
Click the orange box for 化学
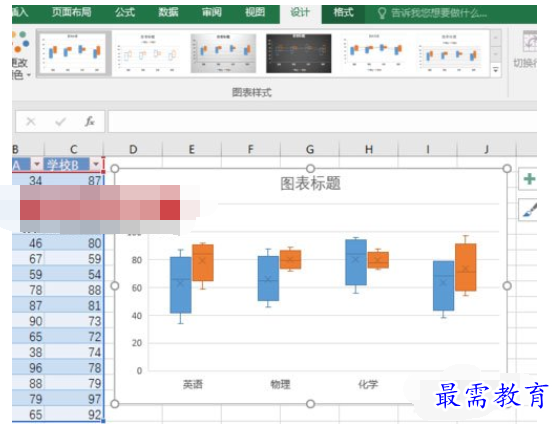coord(378,260)
